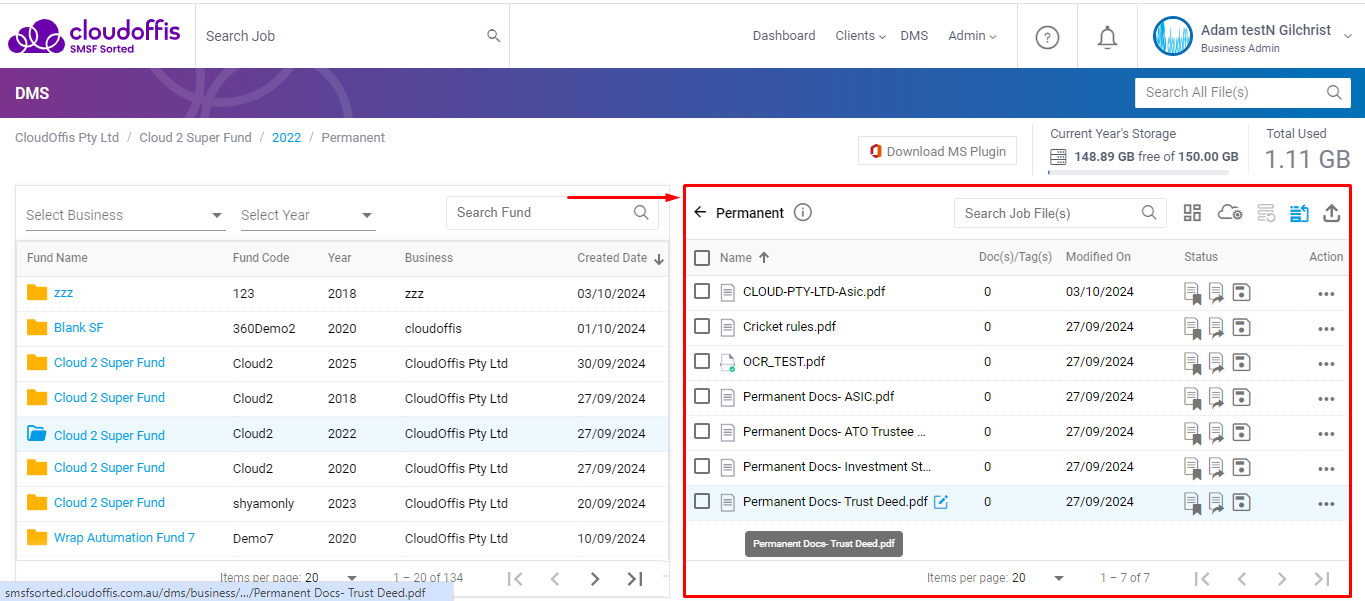This screenshot has width=1365, height=601.
Task: Open cloud settings icon in file toolbar
Action: 1229,213
